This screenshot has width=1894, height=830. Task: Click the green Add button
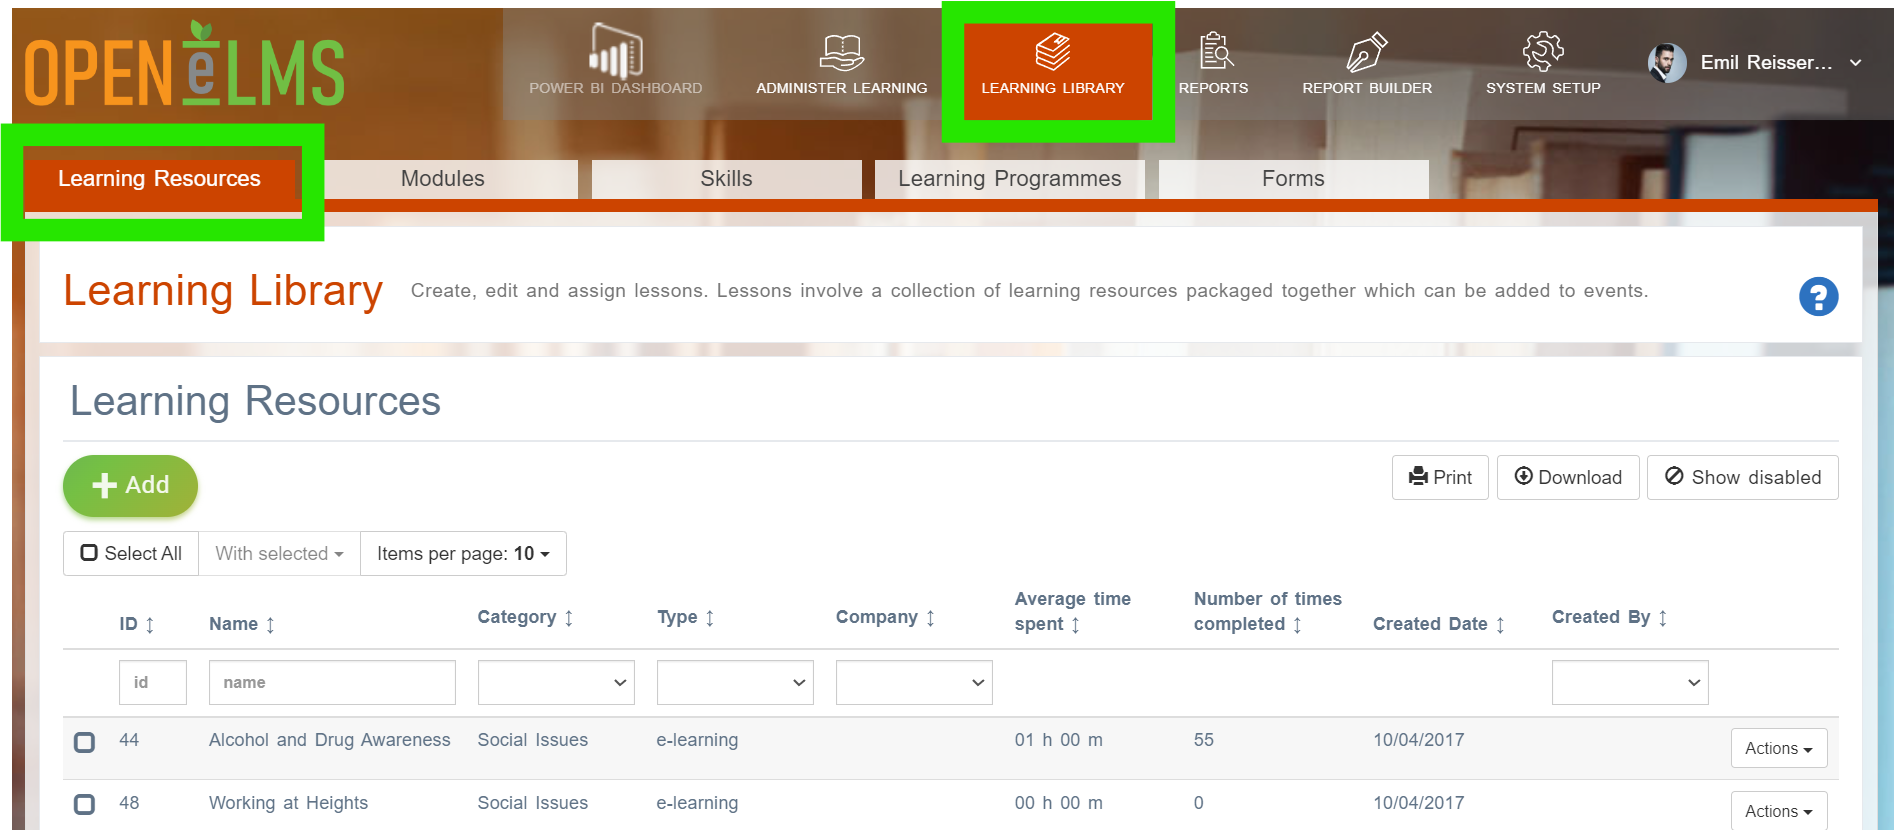[x=130, y=486]
